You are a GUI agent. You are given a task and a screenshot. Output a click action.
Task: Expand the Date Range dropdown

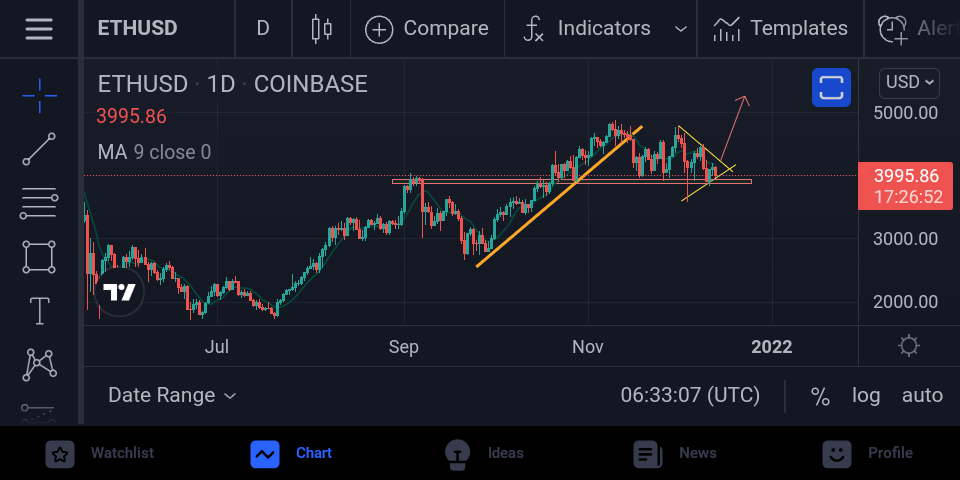click(x=172, y=396)
